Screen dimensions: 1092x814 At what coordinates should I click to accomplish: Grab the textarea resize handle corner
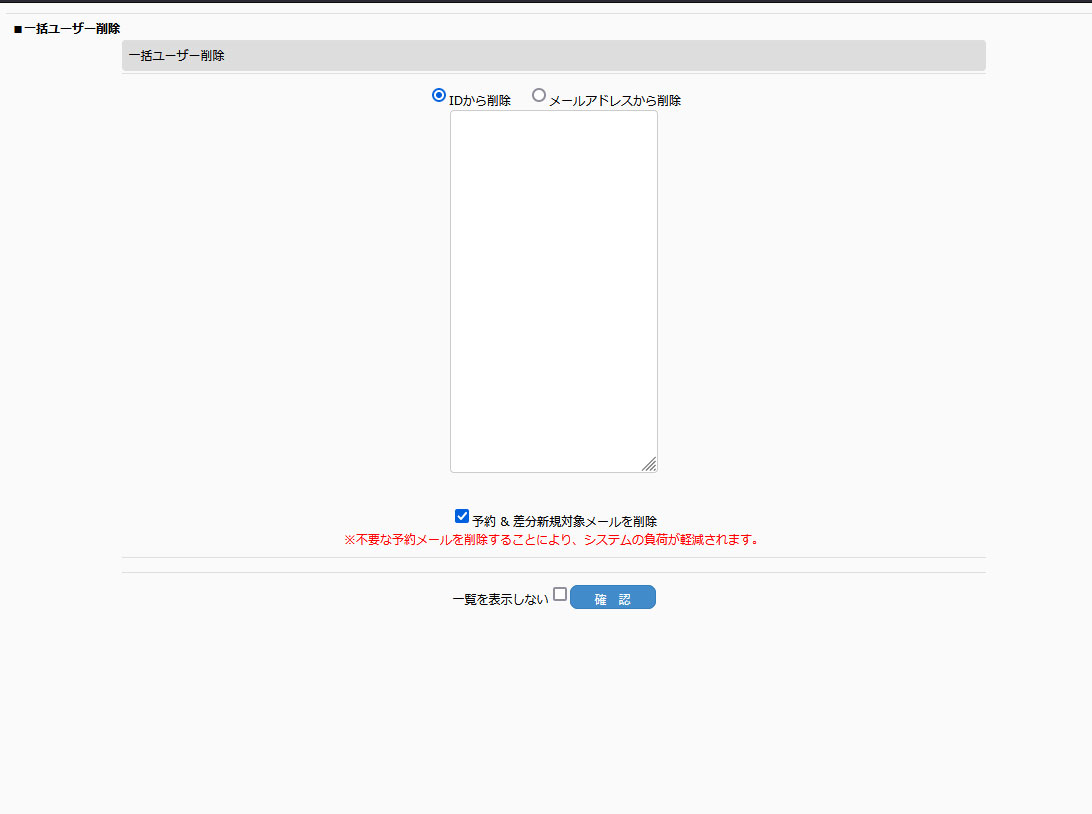(x=649, y=464)
